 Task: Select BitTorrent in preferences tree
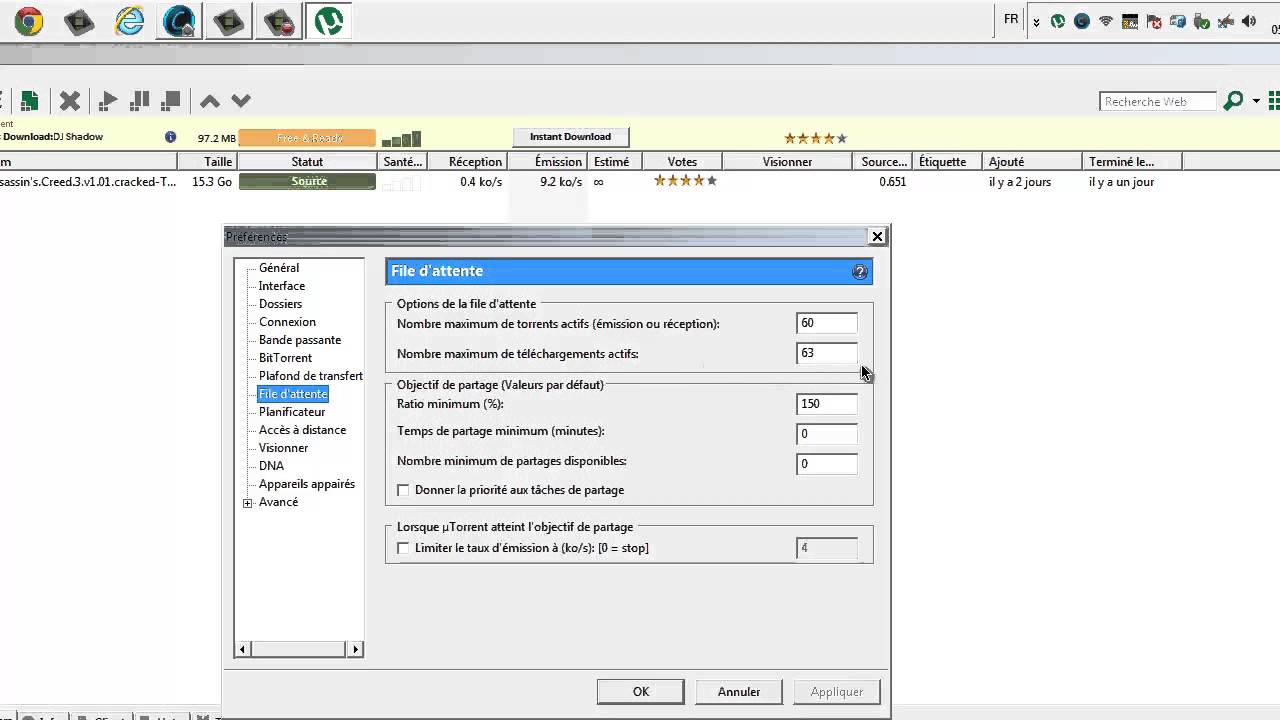click(x=285, y=358)
